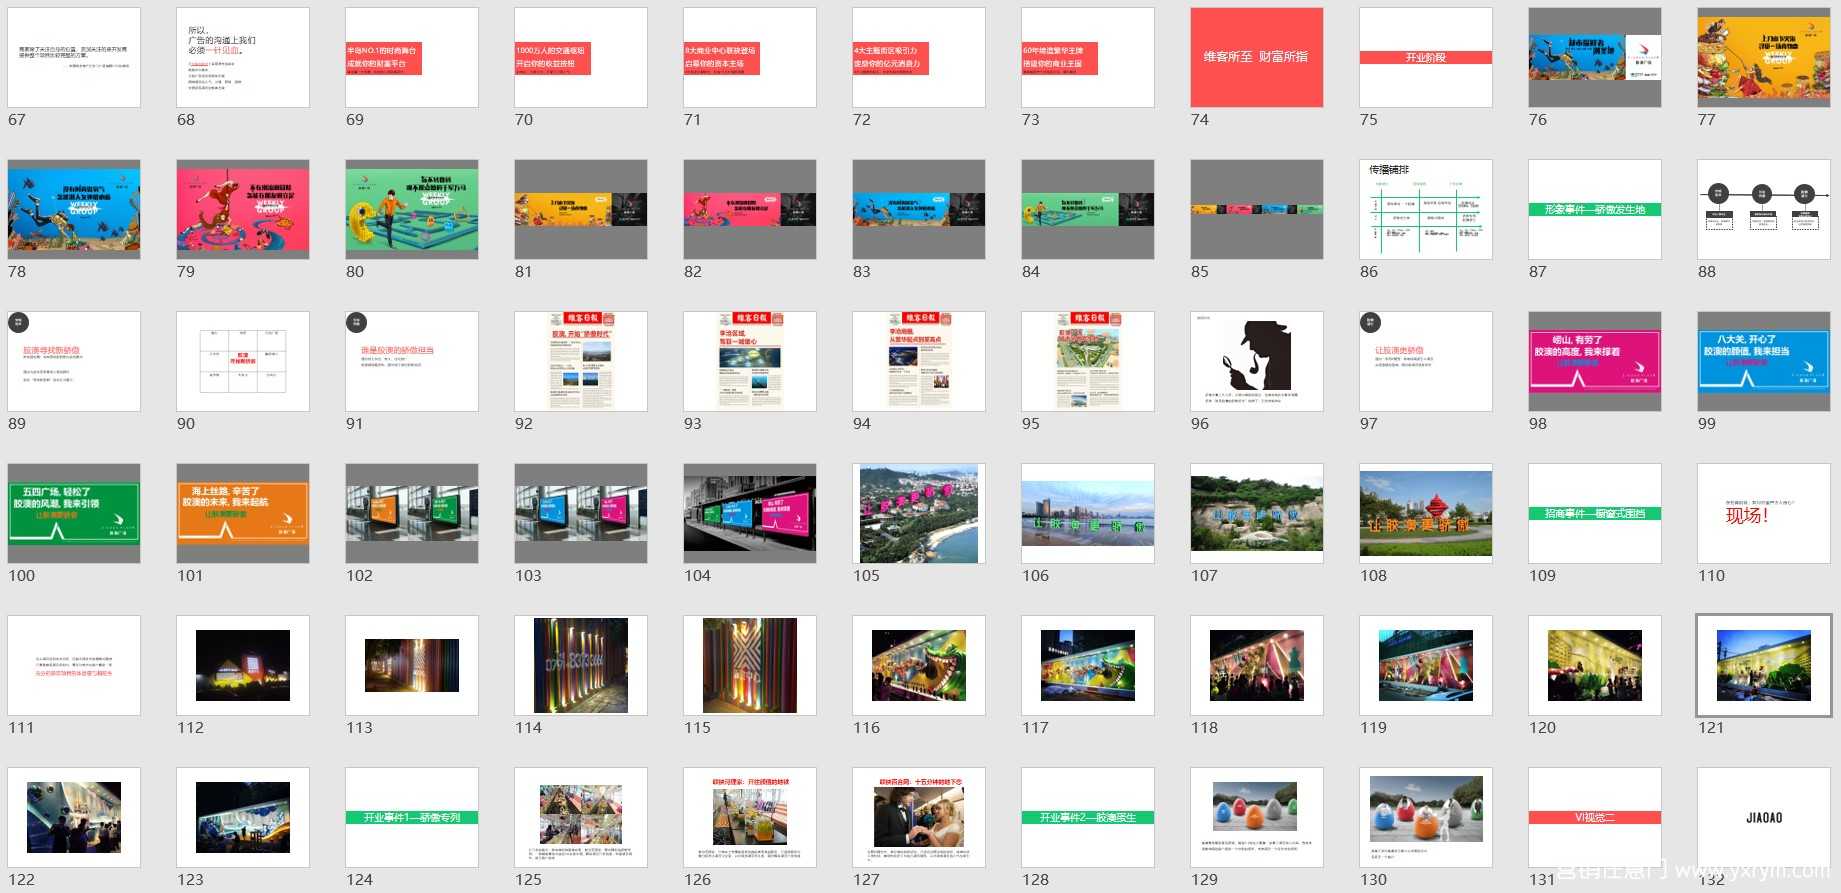Select red sculpture slide 108
1841x893 pixels.
point(1426,513)
